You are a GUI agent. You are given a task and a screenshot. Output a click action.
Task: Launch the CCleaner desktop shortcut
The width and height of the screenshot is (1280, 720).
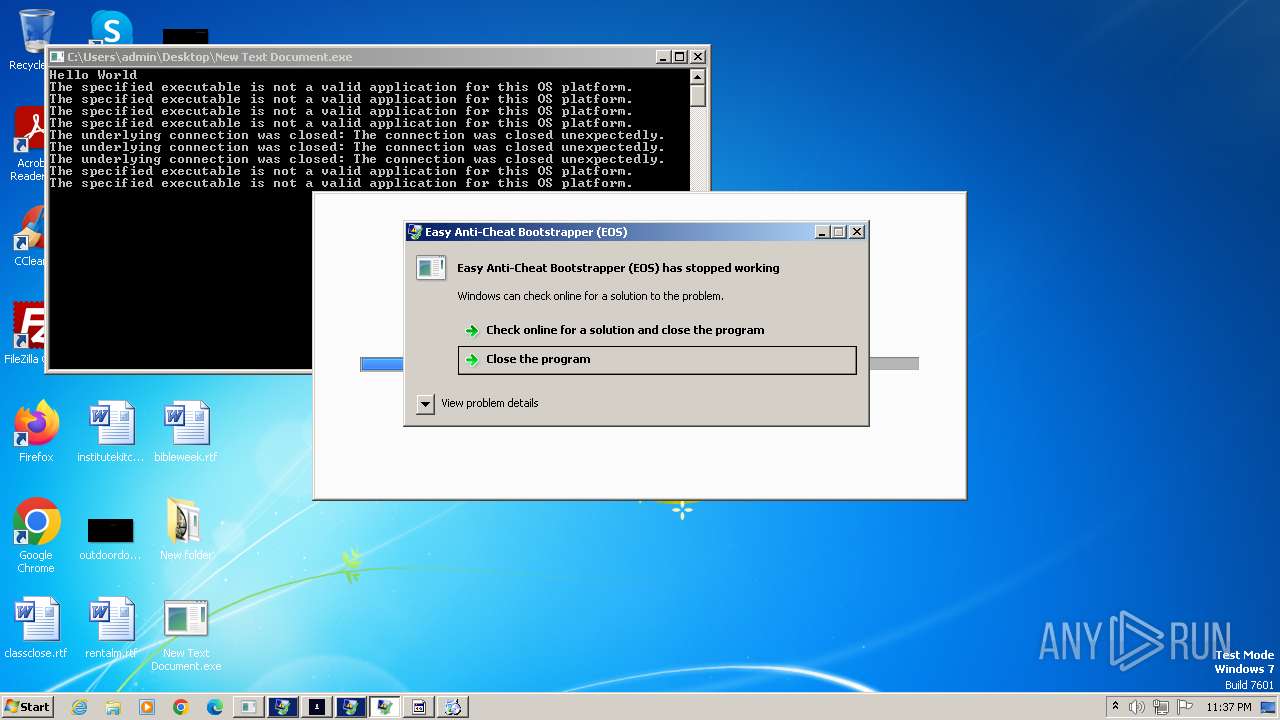tap(29, 236)
